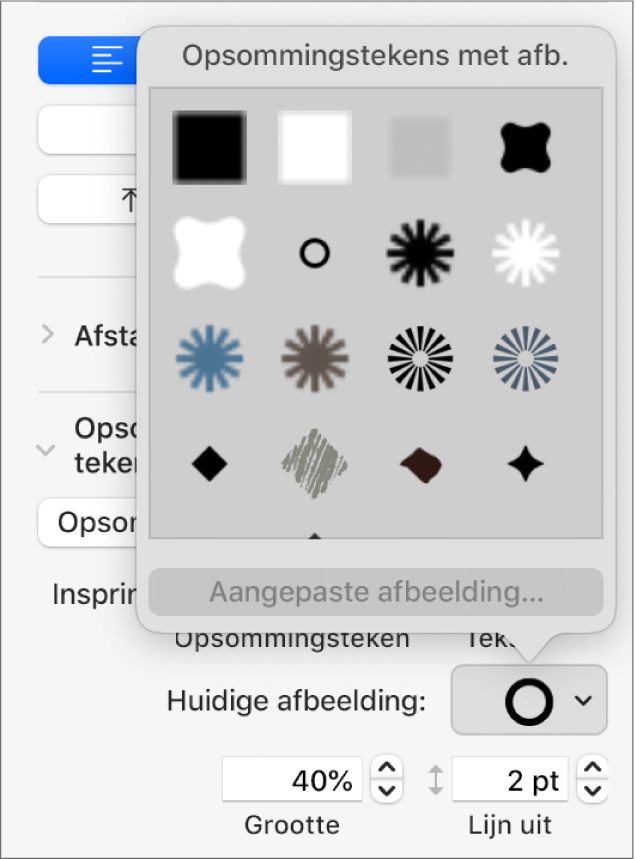Open the Huidige afbeelding dropdown
The image size is (636, 859).
click(530, 700)
